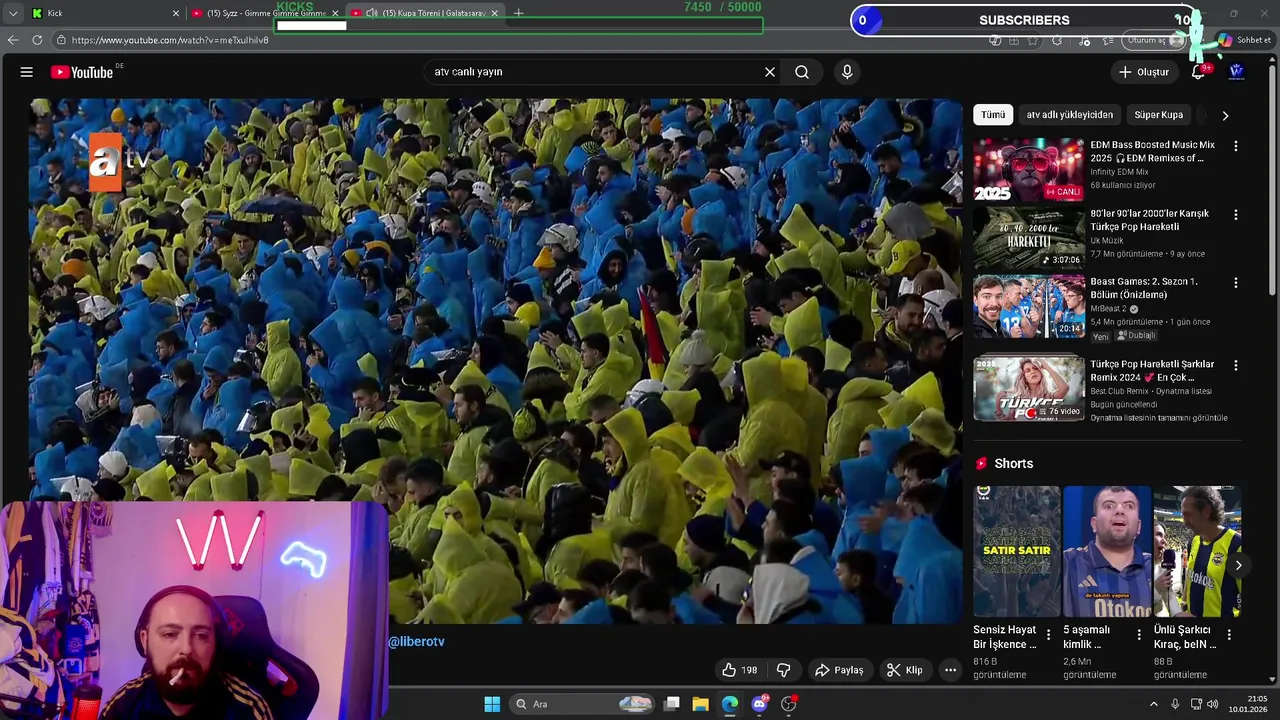Screen dimensions: 1280x720
Task: Open 80'ler 90'lar Türkçe Pop thumbnail
Action: [1029, 238]
